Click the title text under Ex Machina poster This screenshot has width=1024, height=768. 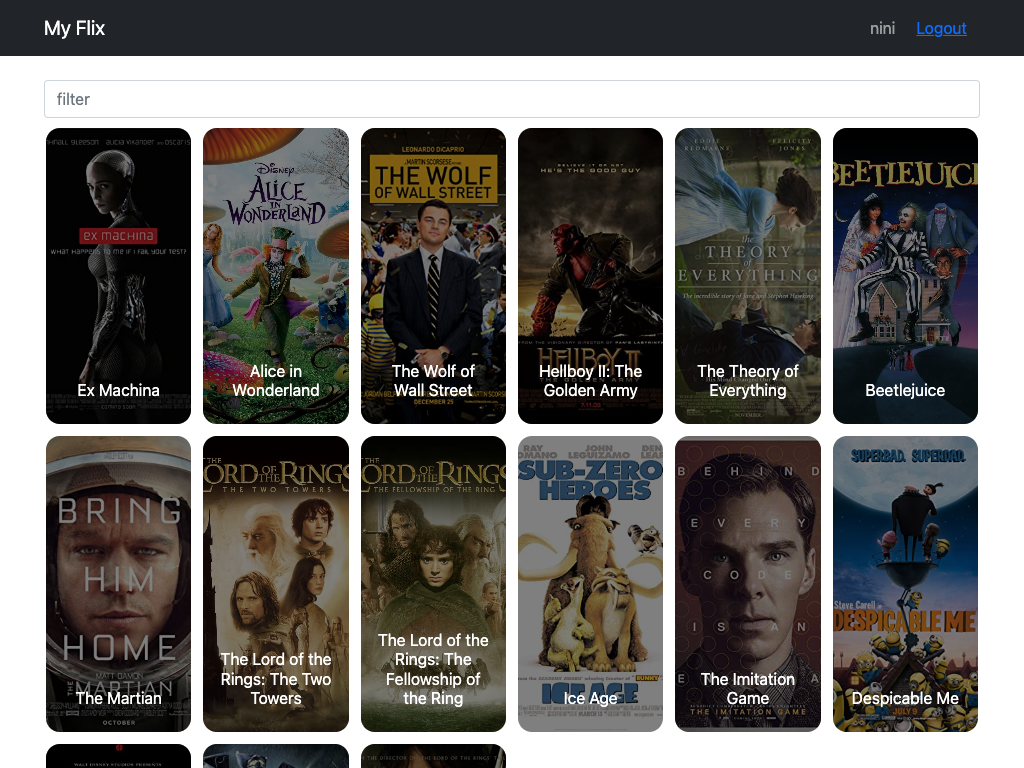pos(118,390)
